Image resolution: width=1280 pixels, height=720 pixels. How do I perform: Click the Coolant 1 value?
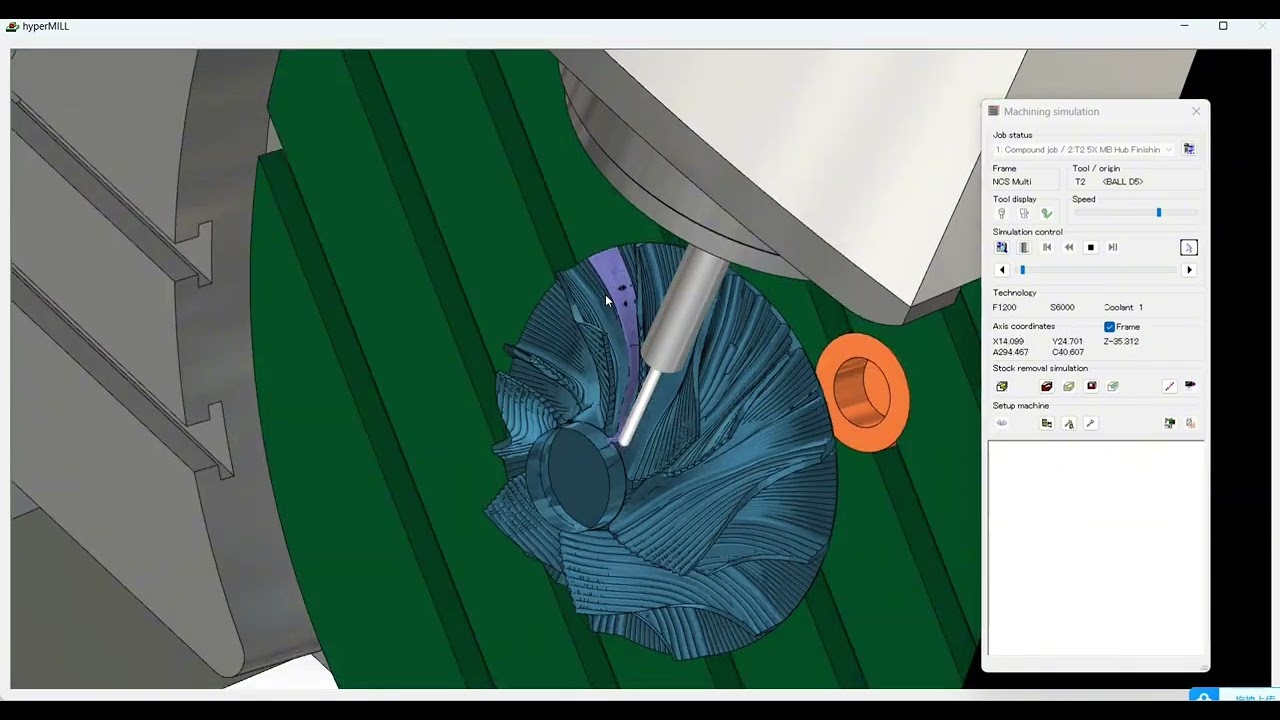click(1123, 308)
